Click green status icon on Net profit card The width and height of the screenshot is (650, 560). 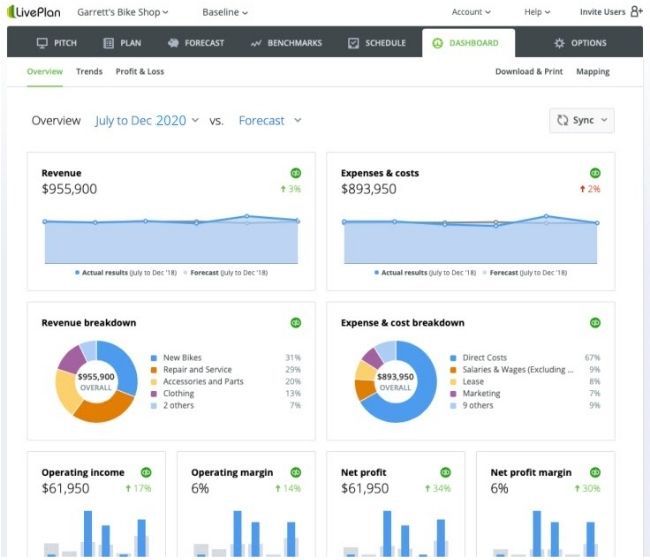(445, 472)
